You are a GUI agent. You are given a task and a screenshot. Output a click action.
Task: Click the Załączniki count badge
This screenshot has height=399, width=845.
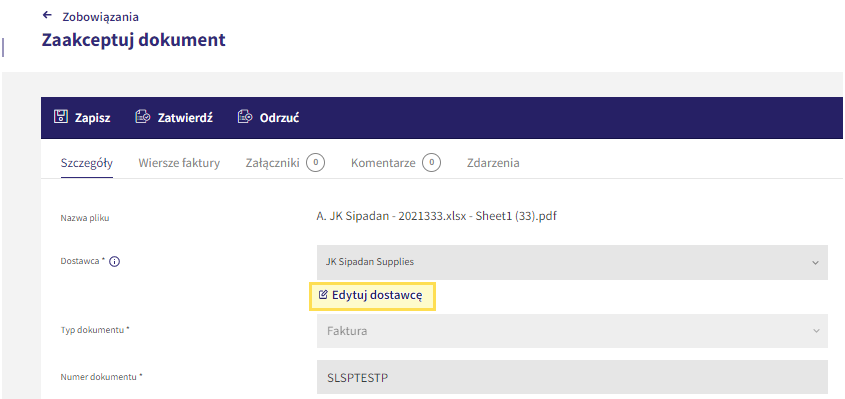[316, 163]
